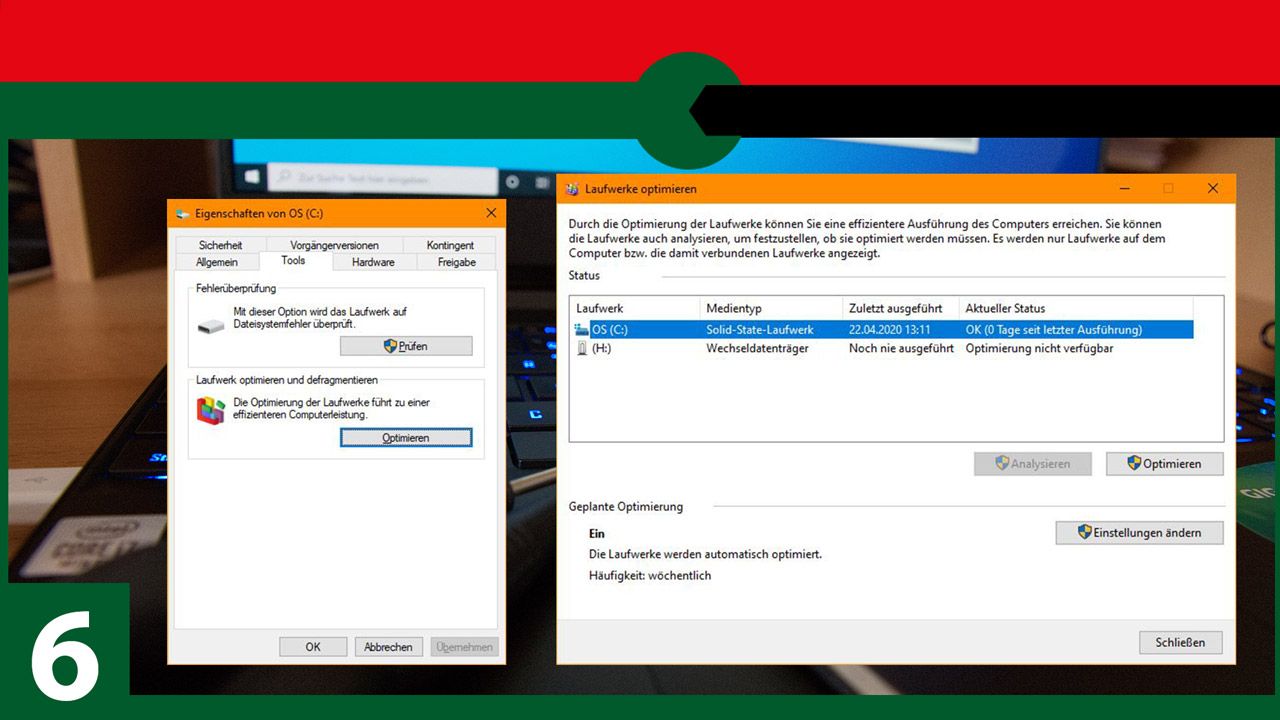The image size is (1280, 720).
Task: Switch to the Hardware tab
Action: [x=373, y=261]
